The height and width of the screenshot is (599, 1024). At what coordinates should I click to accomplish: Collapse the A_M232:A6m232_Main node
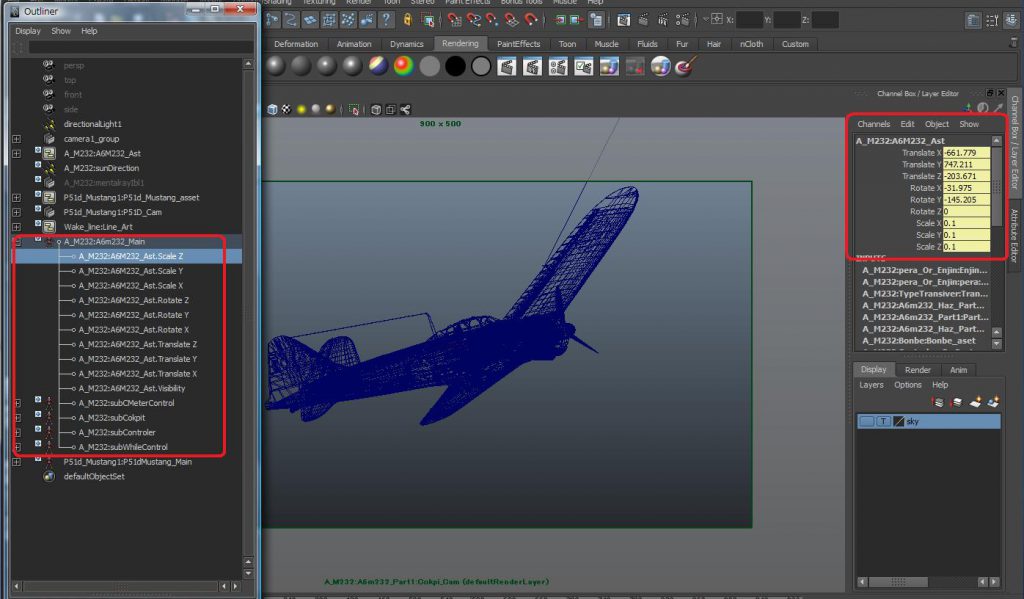pos(17,242)
